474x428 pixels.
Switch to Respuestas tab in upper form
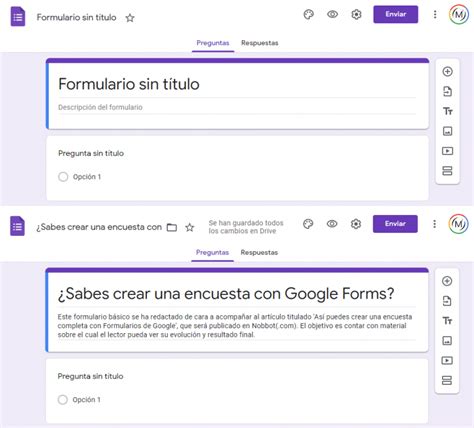click(x=260, y=43)
